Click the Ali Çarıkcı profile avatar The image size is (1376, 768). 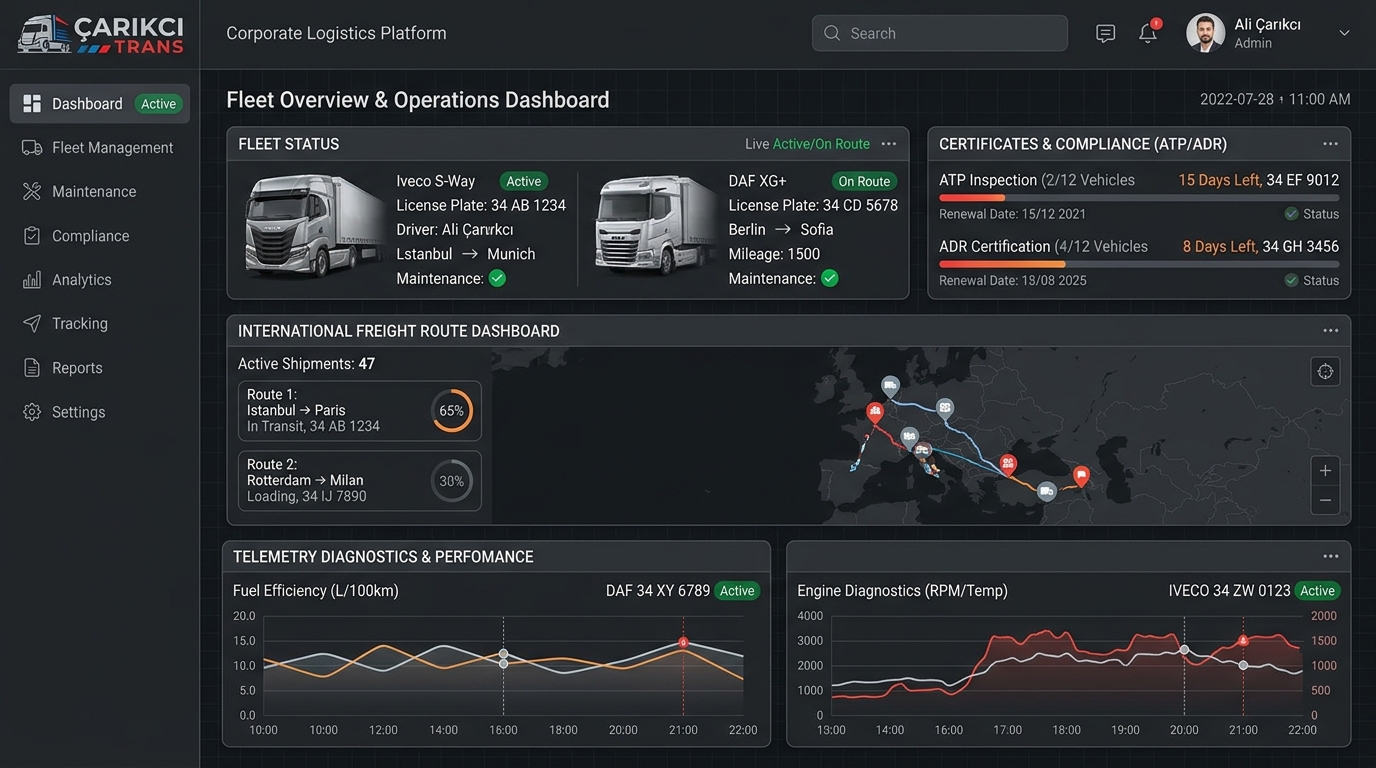(1205, 33)
